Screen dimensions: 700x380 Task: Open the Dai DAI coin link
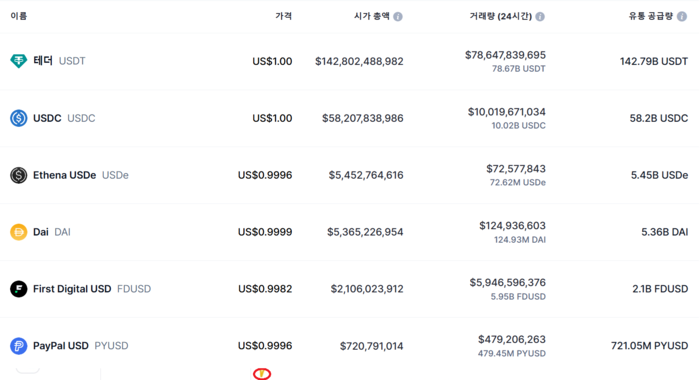pos(52,232)
